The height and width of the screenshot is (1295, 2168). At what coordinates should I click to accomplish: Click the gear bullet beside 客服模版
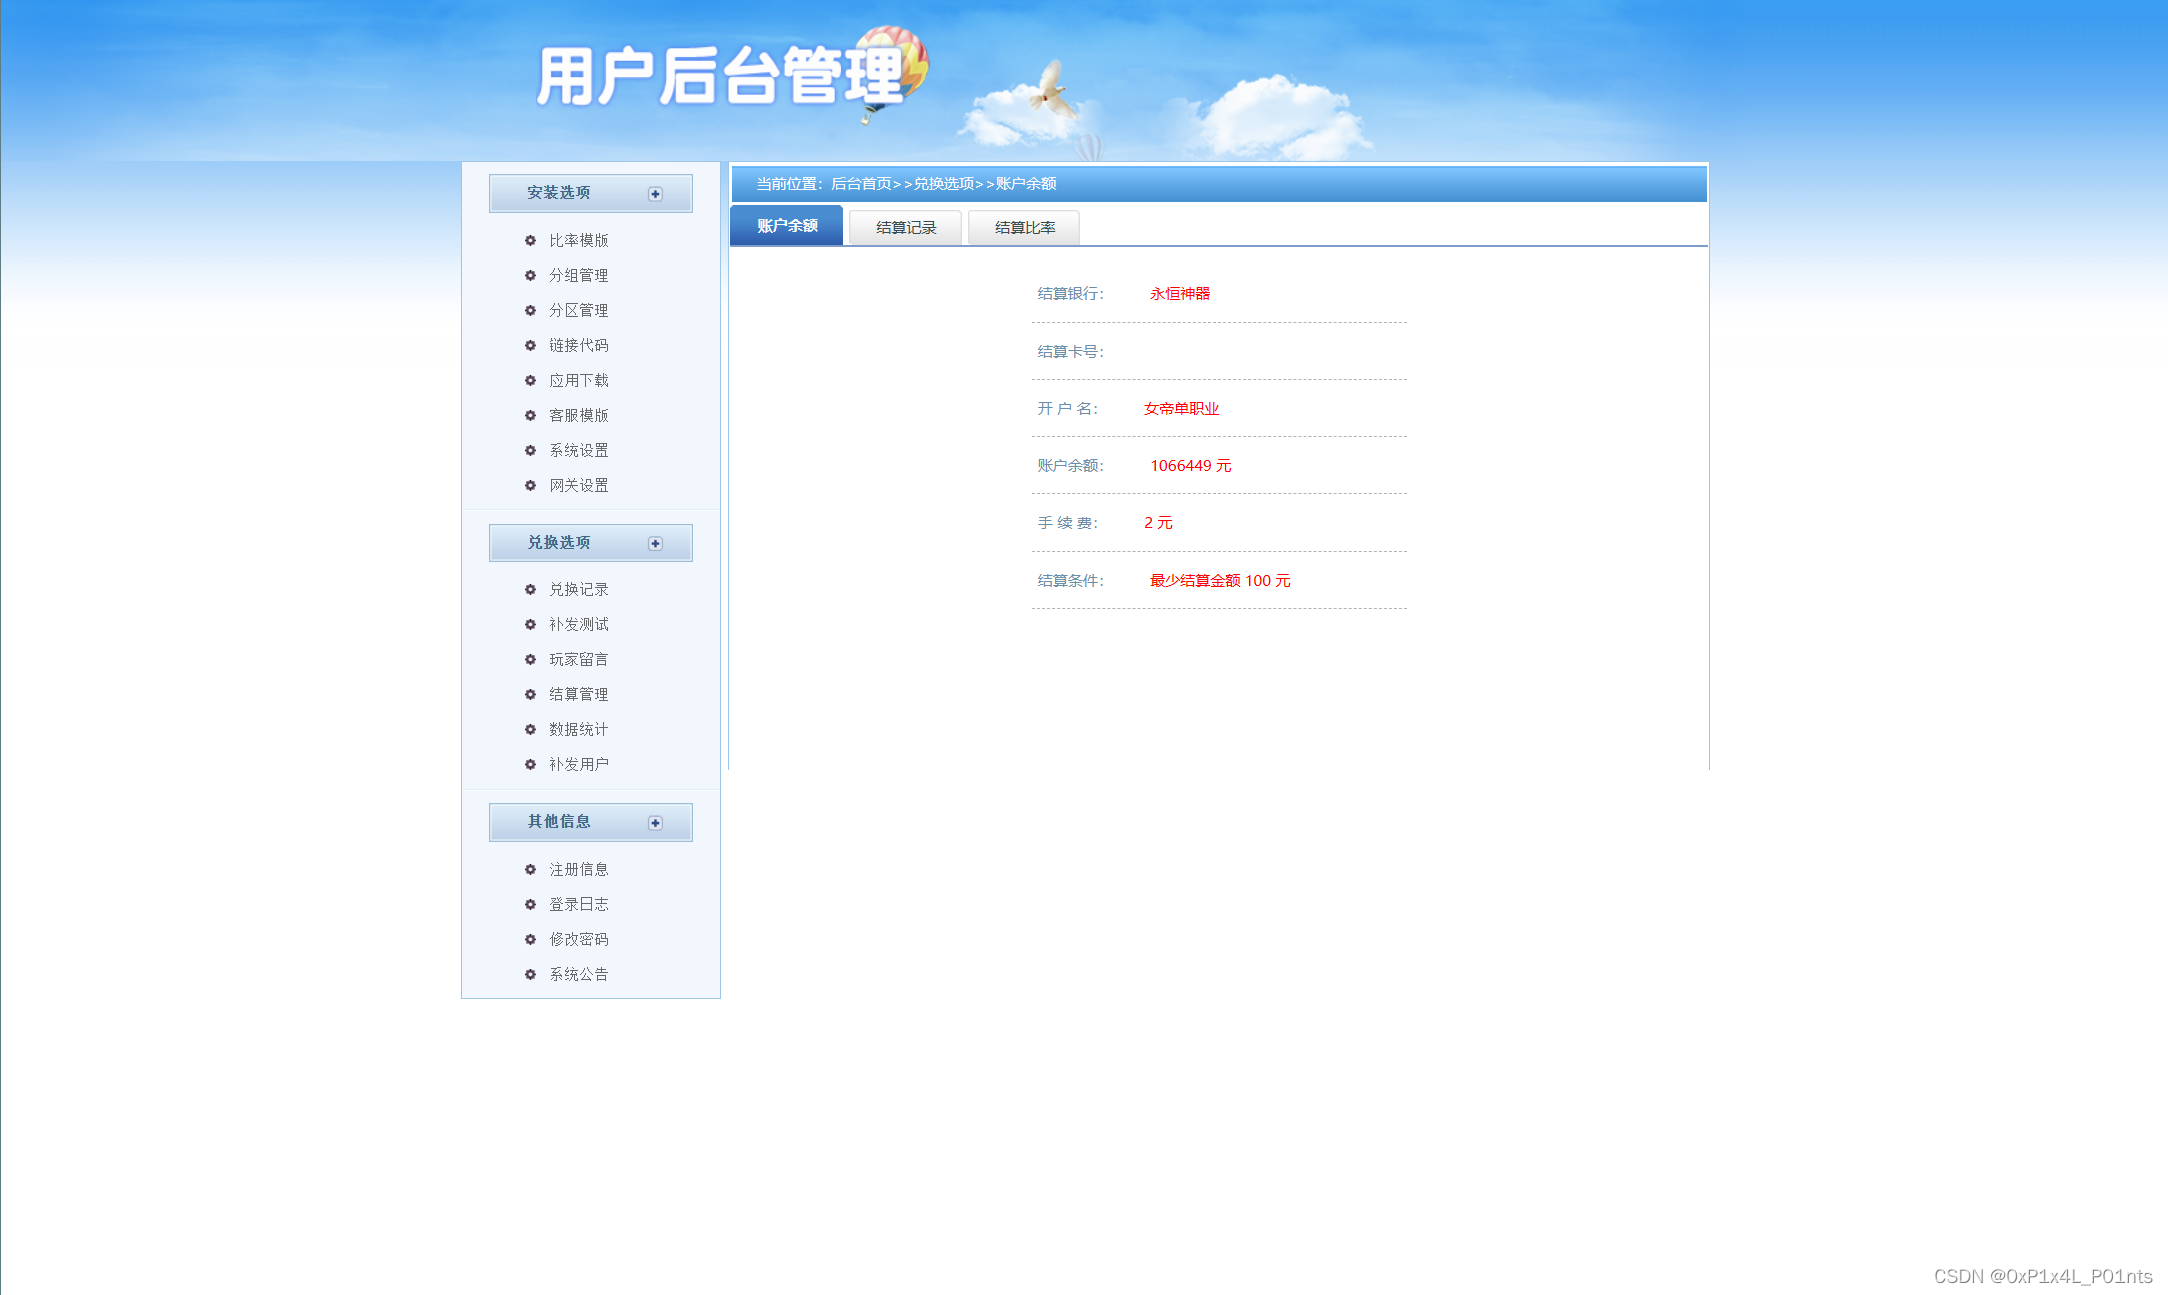tap(530, 415)
